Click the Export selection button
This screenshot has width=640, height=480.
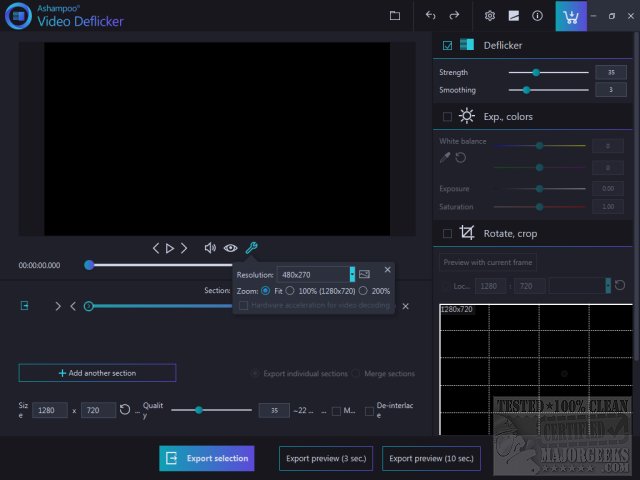point(207,458)
